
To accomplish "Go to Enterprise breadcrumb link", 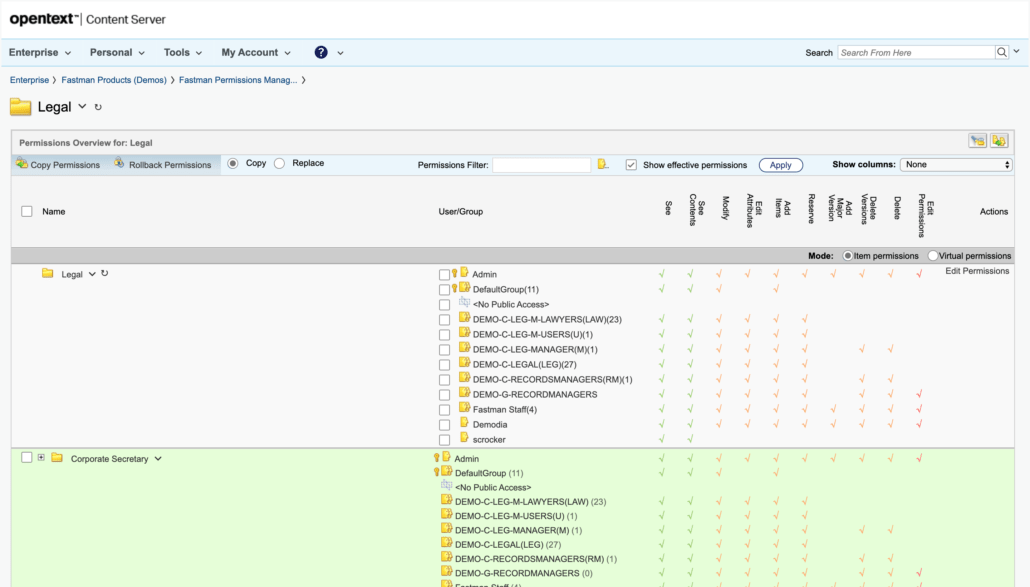I will 29,80.
